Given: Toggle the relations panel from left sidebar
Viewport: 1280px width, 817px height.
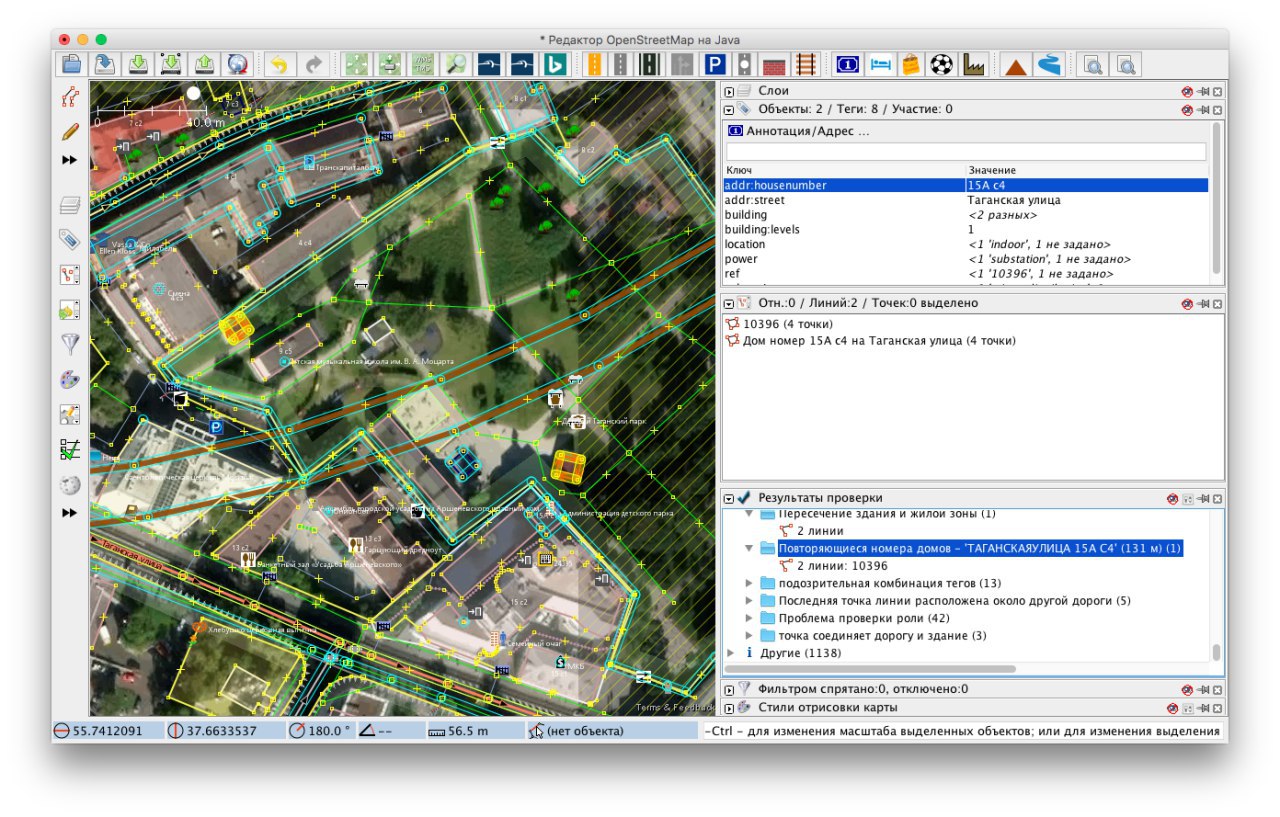Looking at the screenshot, I should (69, 274).
